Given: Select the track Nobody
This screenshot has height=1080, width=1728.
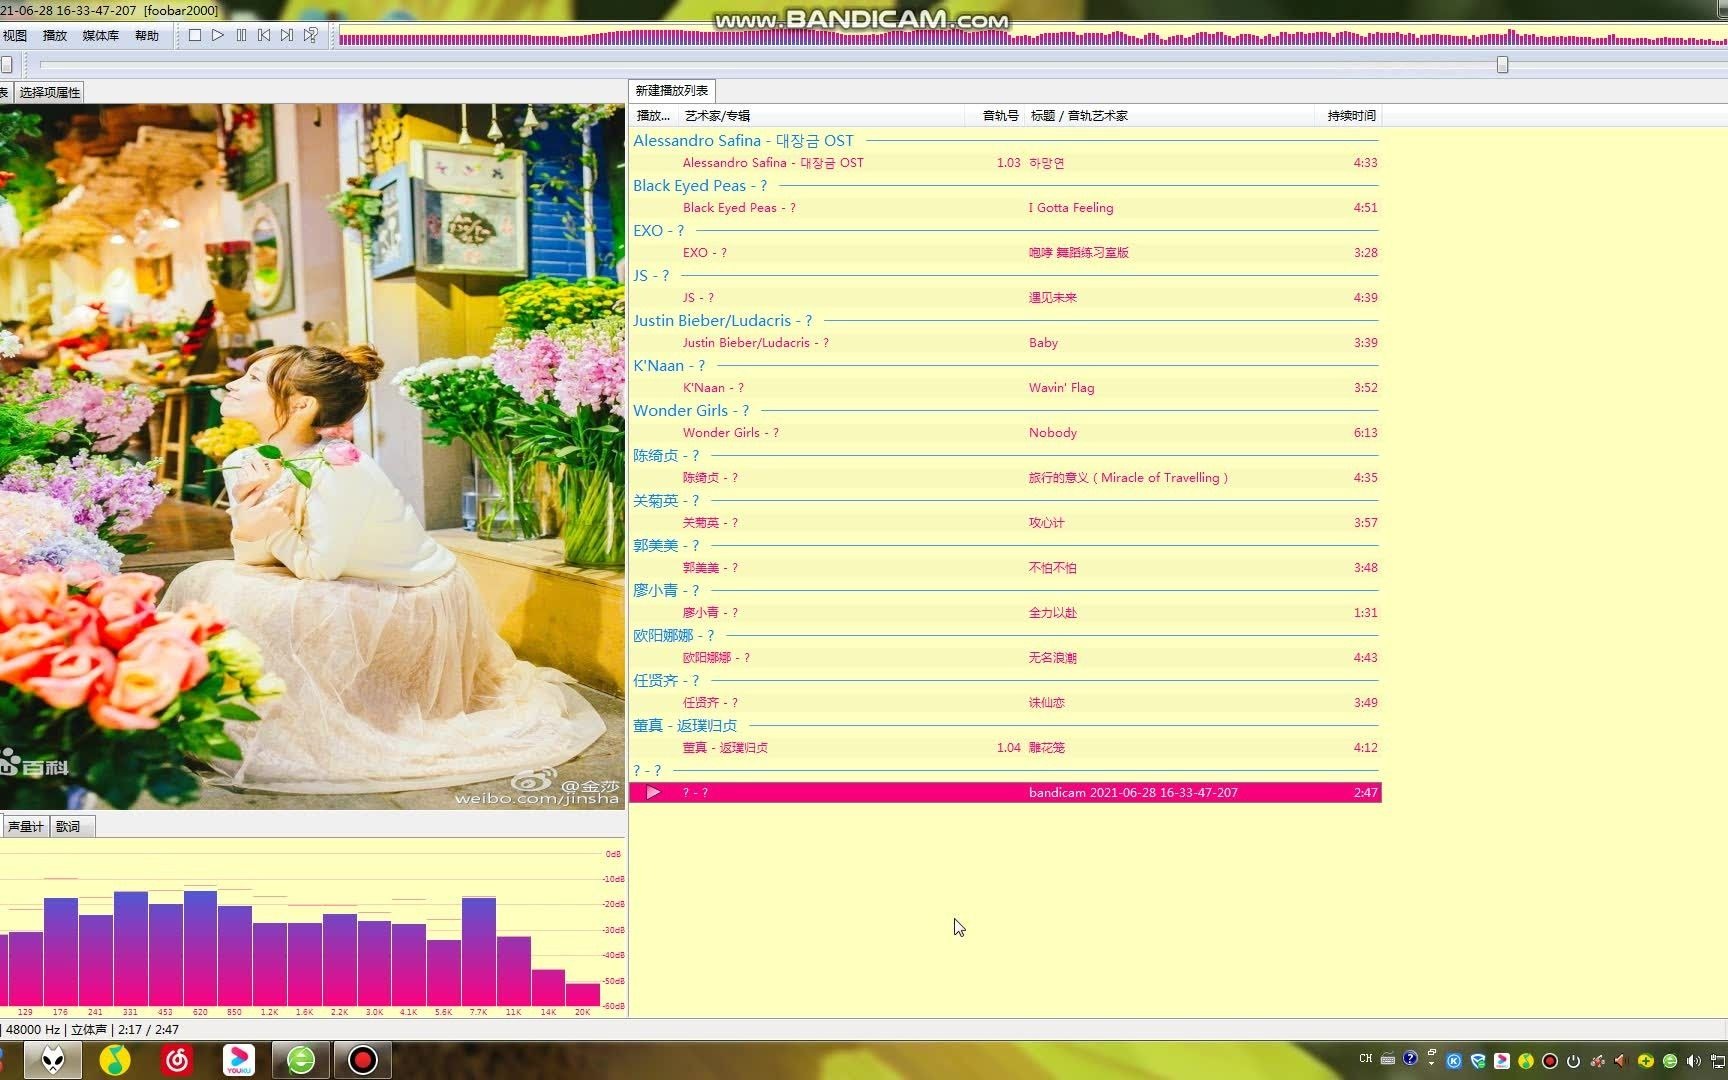Looking at the screenshot, I should pos(1005,433).
